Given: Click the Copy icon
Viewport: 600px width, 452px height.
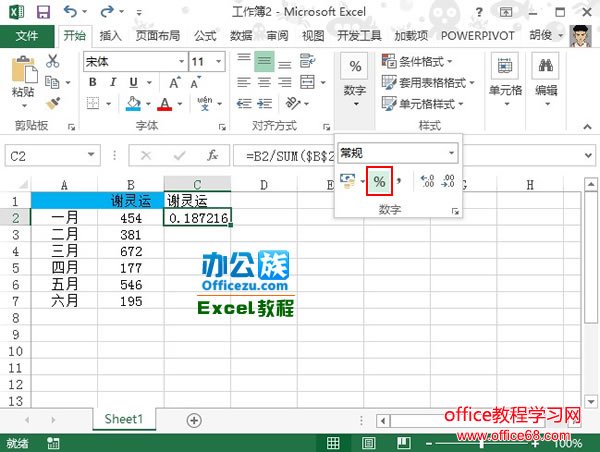Looking at the screenshot, I should (x=52, y=82).
